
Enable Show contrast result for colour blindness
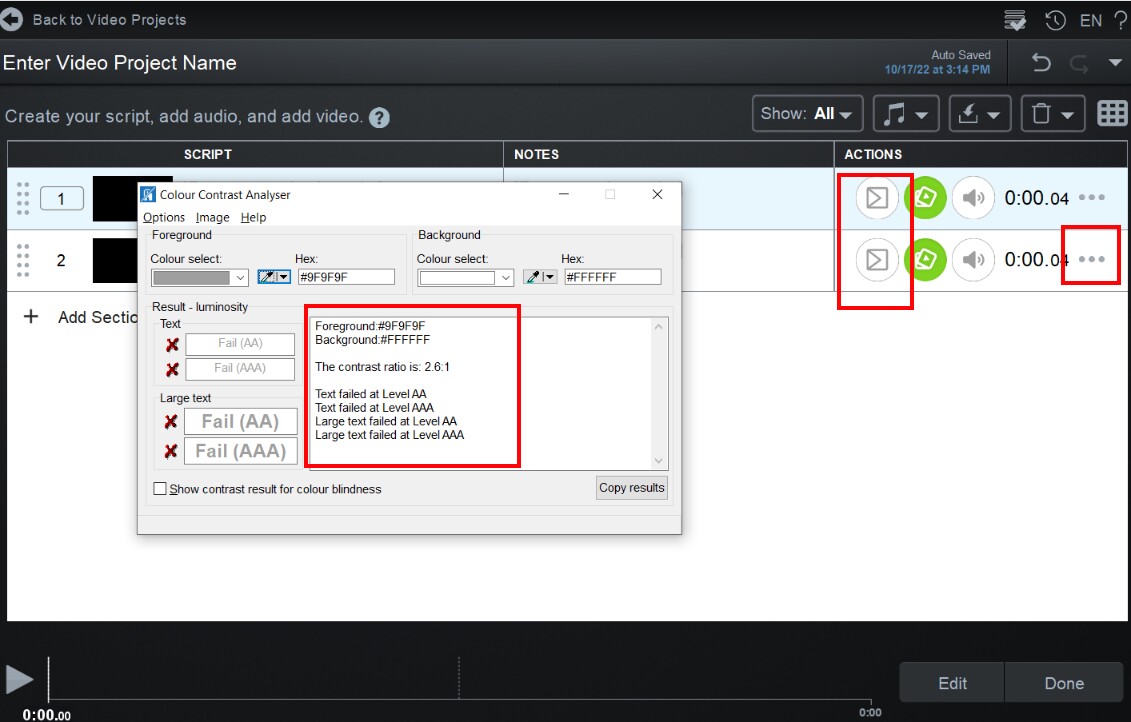tap(159, 488)
